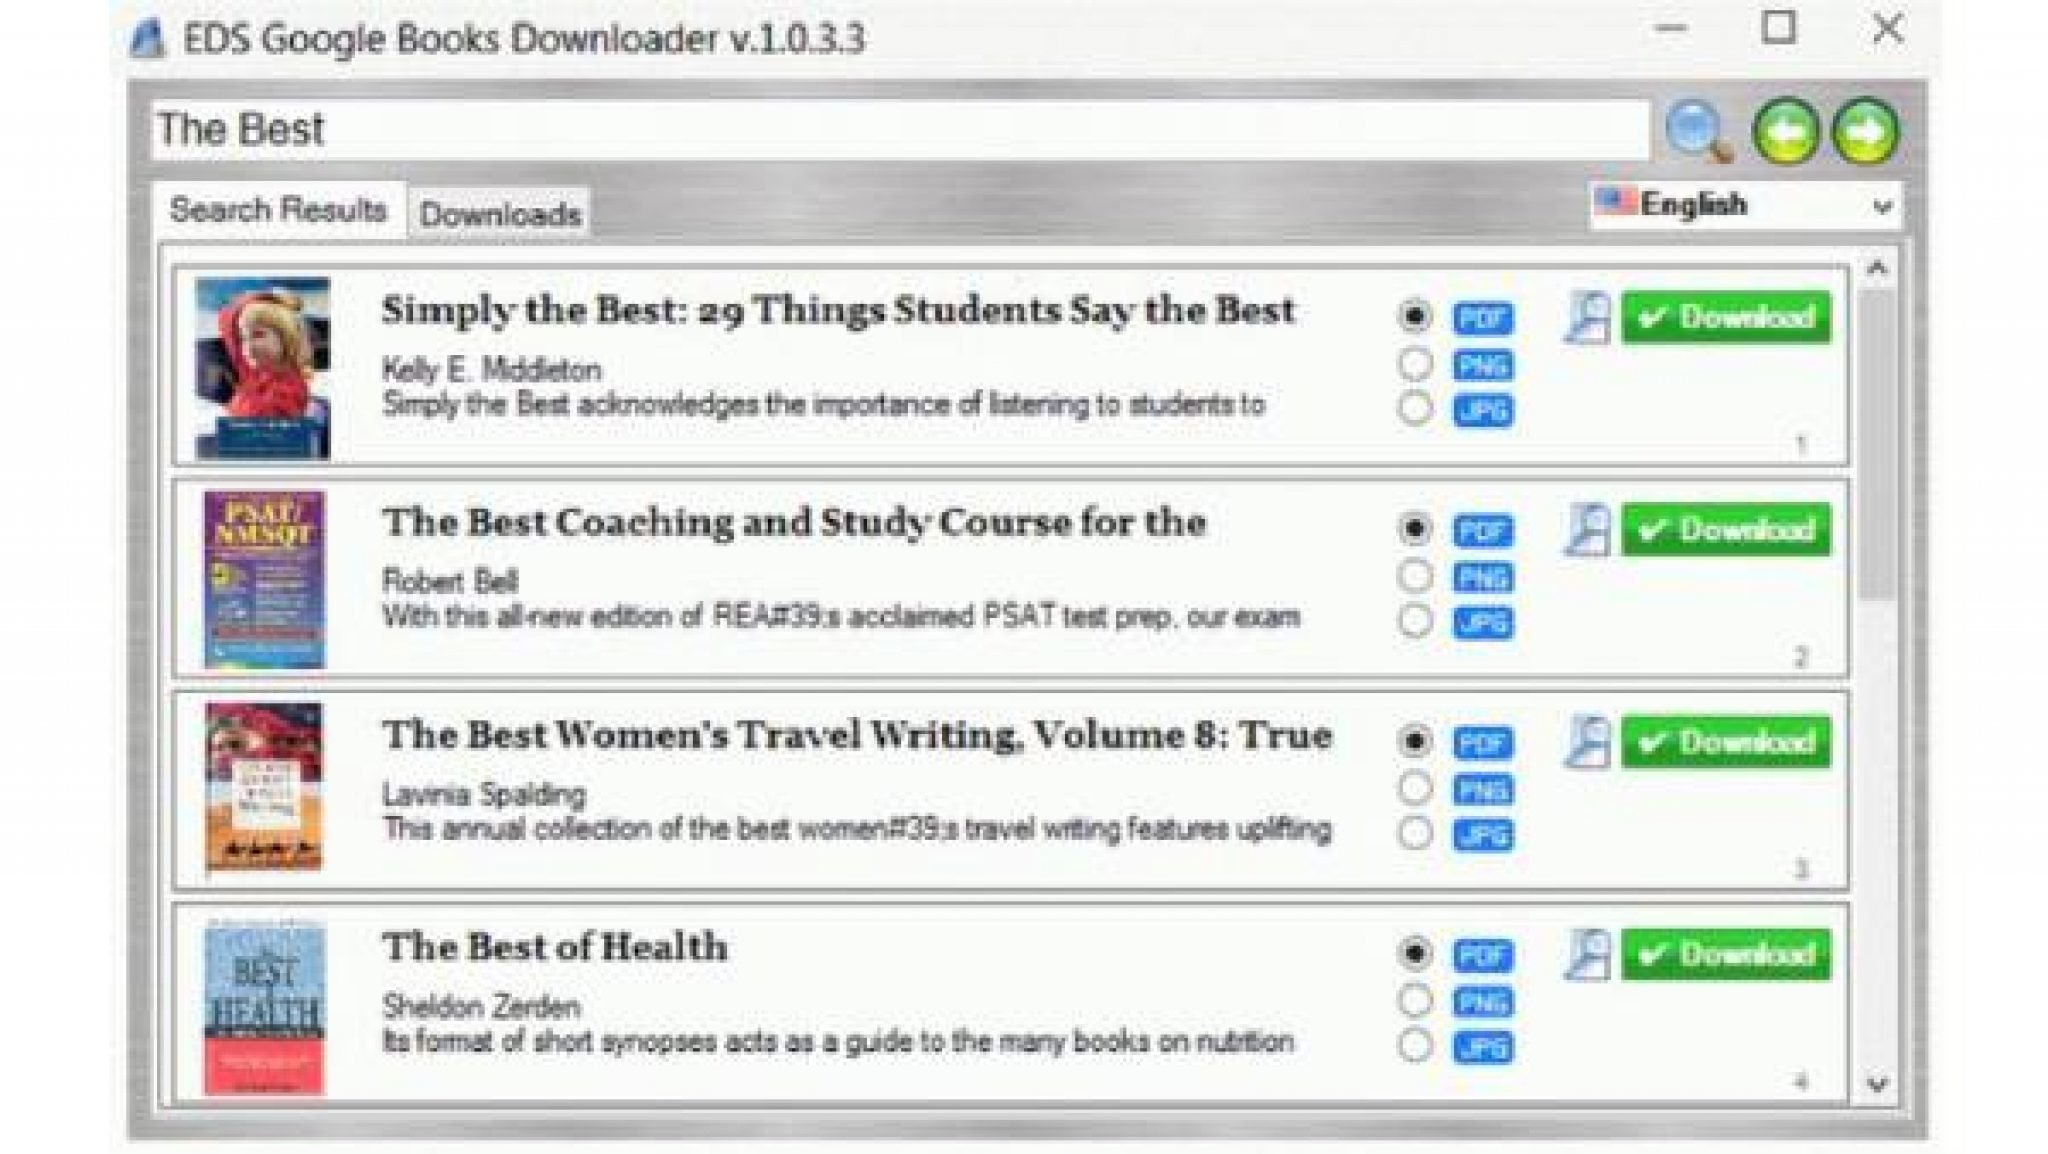The height and width of the screenshot is (1154, 2048).
Task: Click author name 'Kelly E. Middleton'
Action: pos(491,370)
